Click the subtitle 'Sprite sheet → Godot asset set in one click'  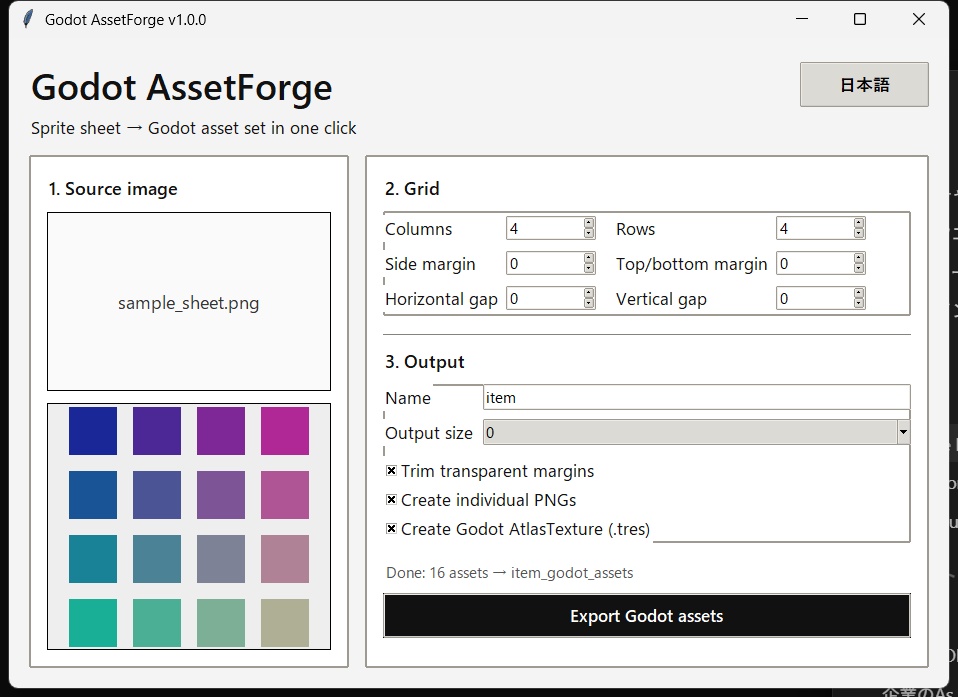pyautogui.click(x=194, y=128)
